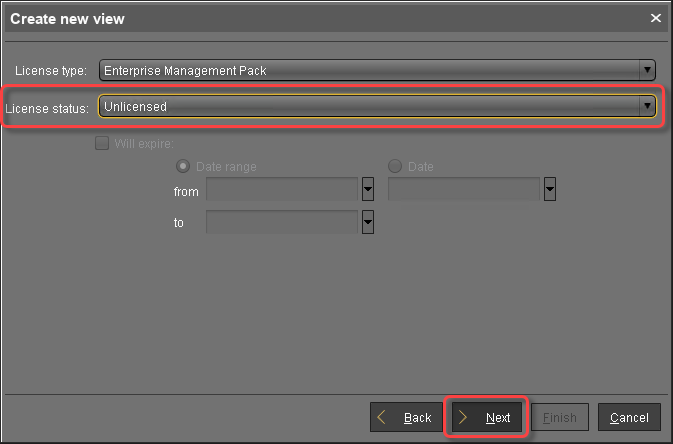Click the Finish button
Image resolution: width=673 pixels, height=444 pixels.
[x=560, y=417]
